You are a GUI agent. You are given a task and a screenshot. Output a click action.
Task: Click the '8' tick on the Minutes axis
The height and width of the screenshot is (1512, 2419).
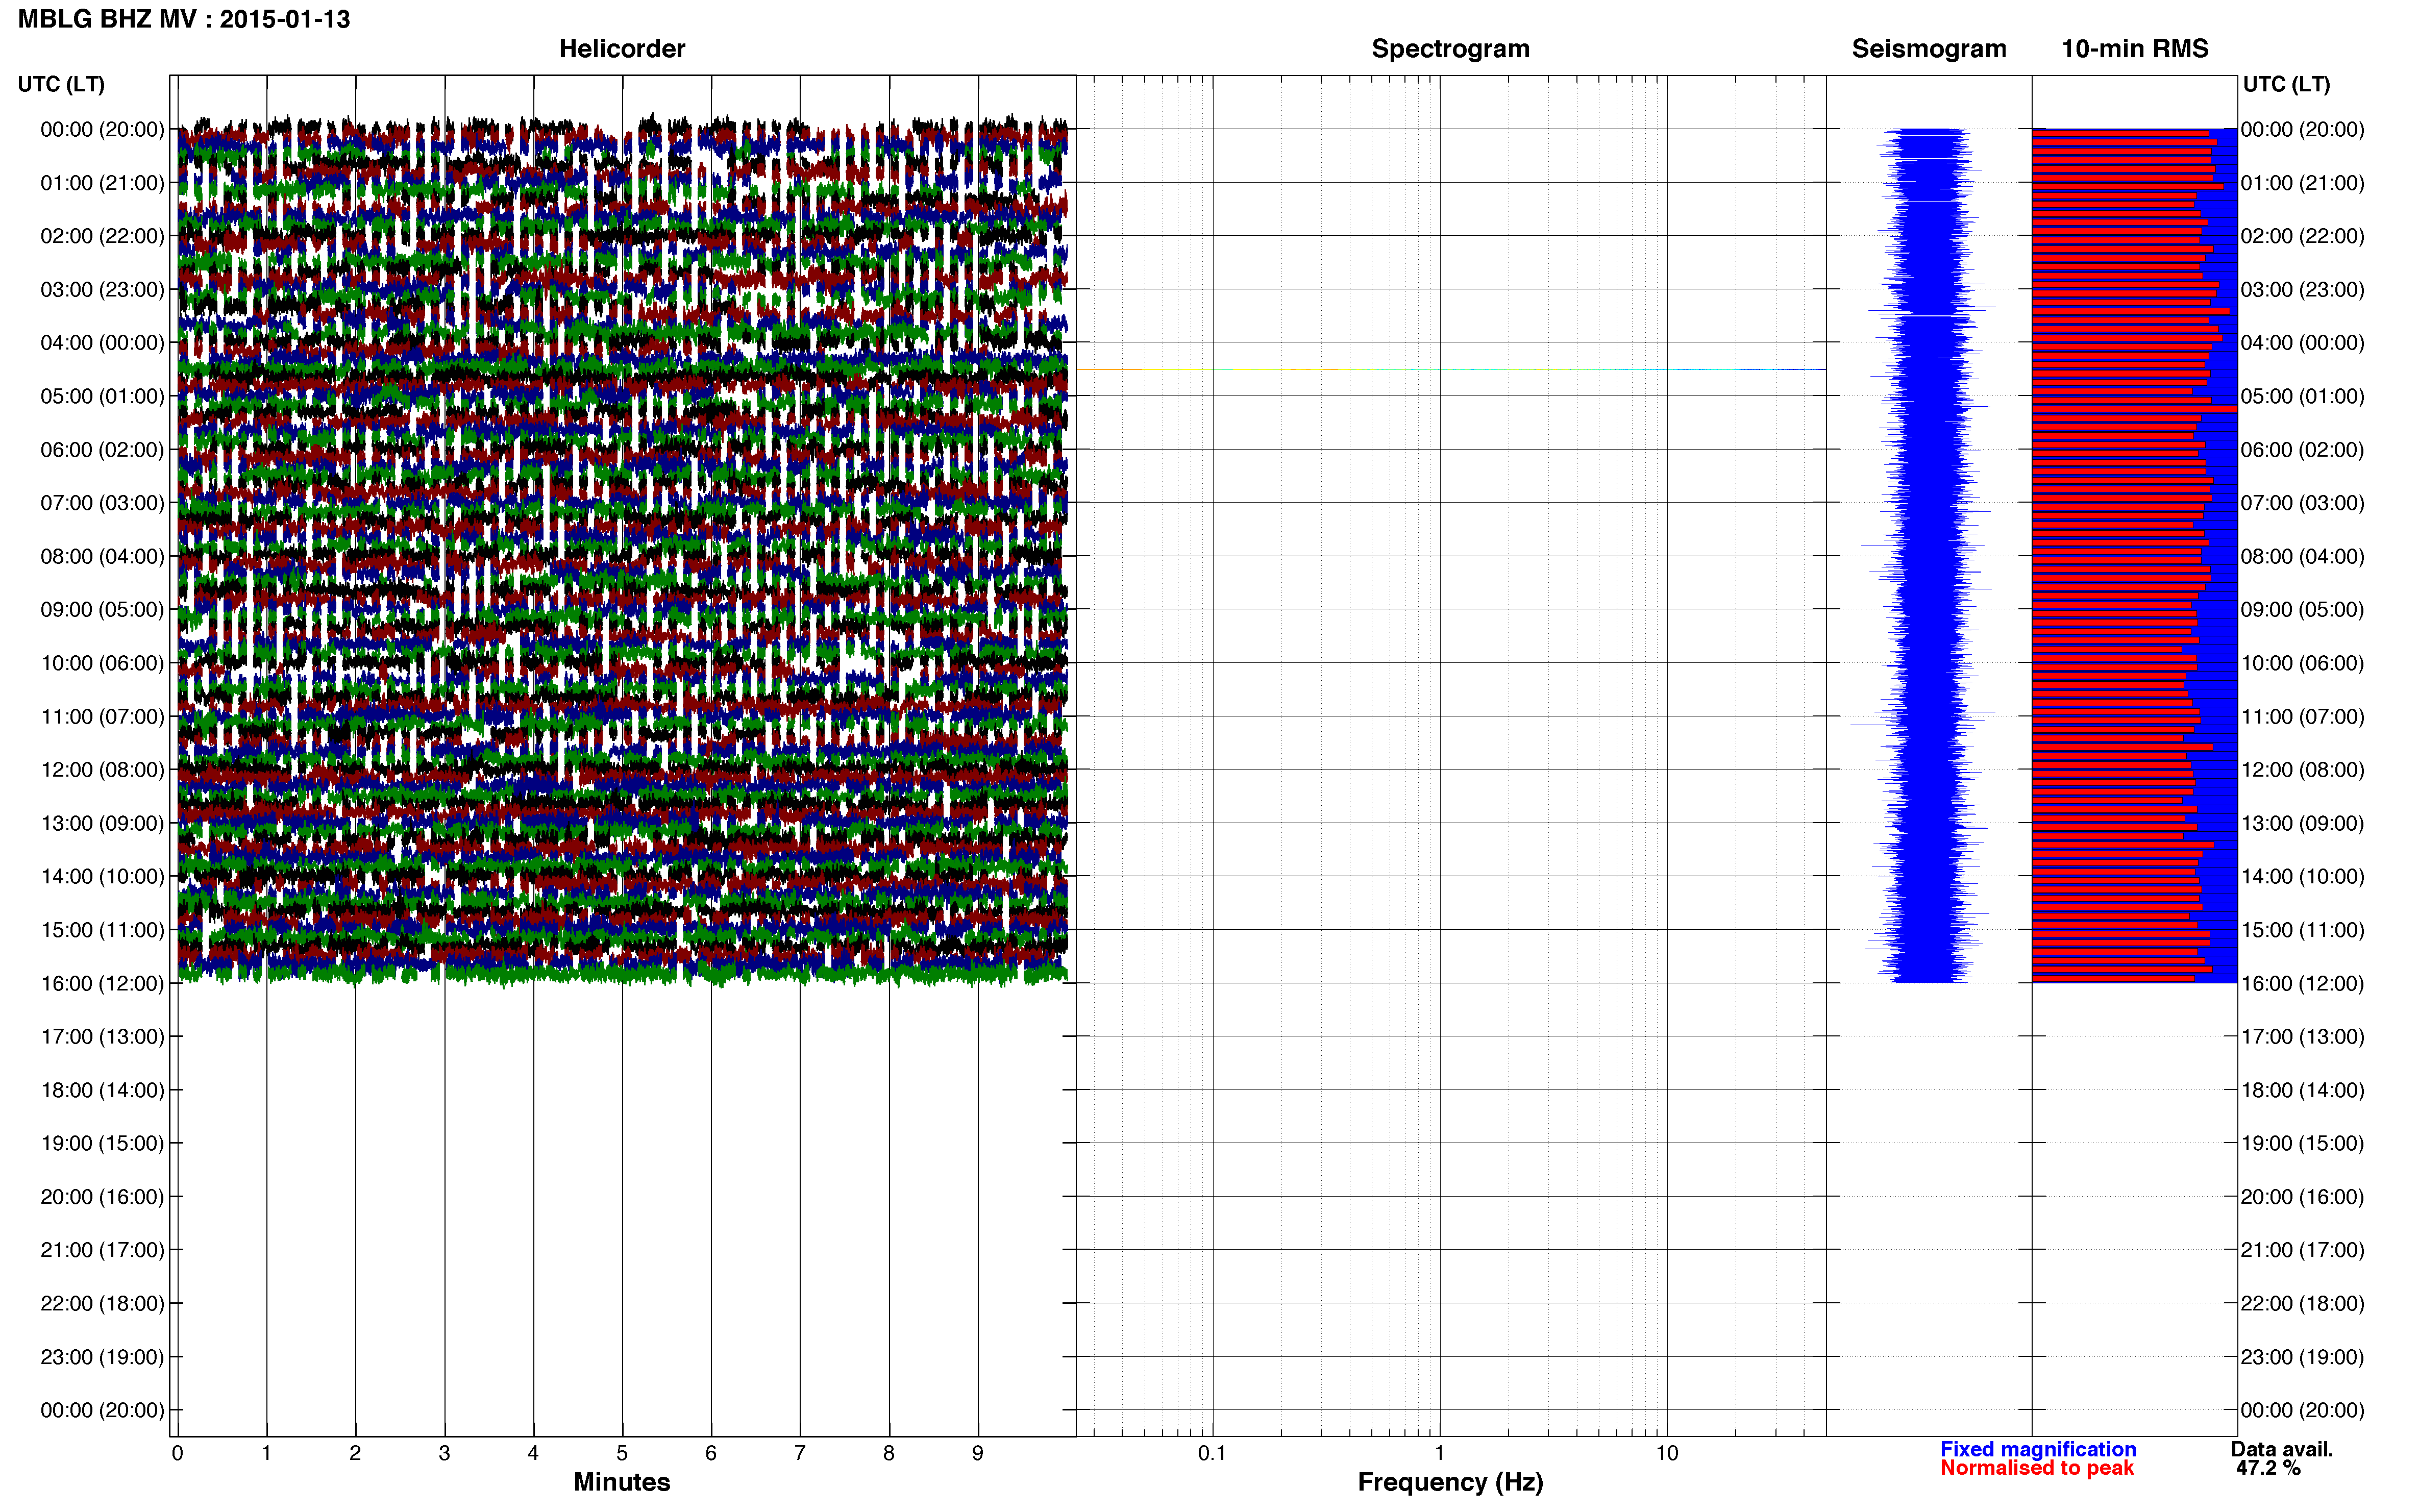point(889,1453)
